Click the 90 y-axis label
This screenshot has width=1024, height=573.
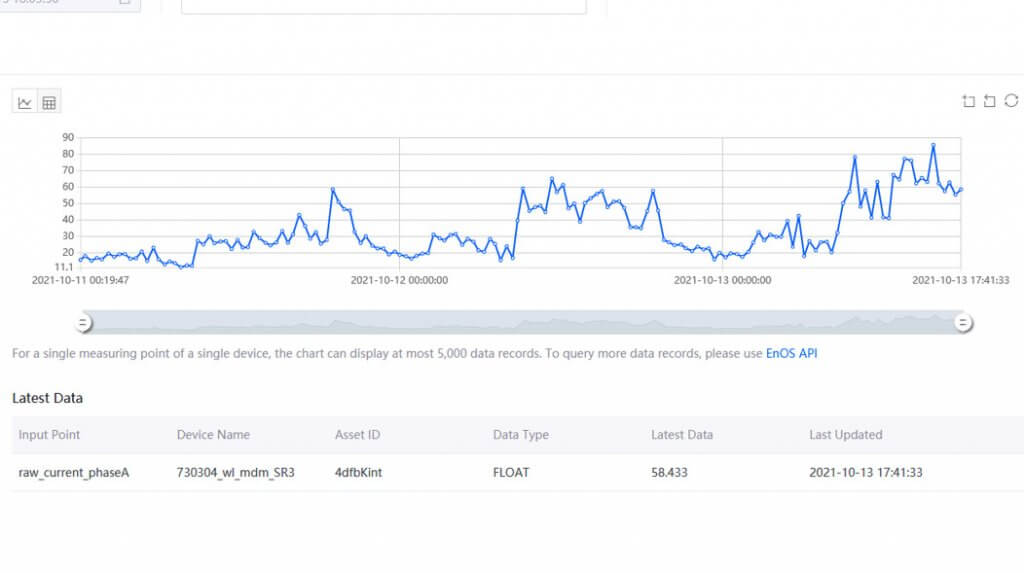[68, 137]
